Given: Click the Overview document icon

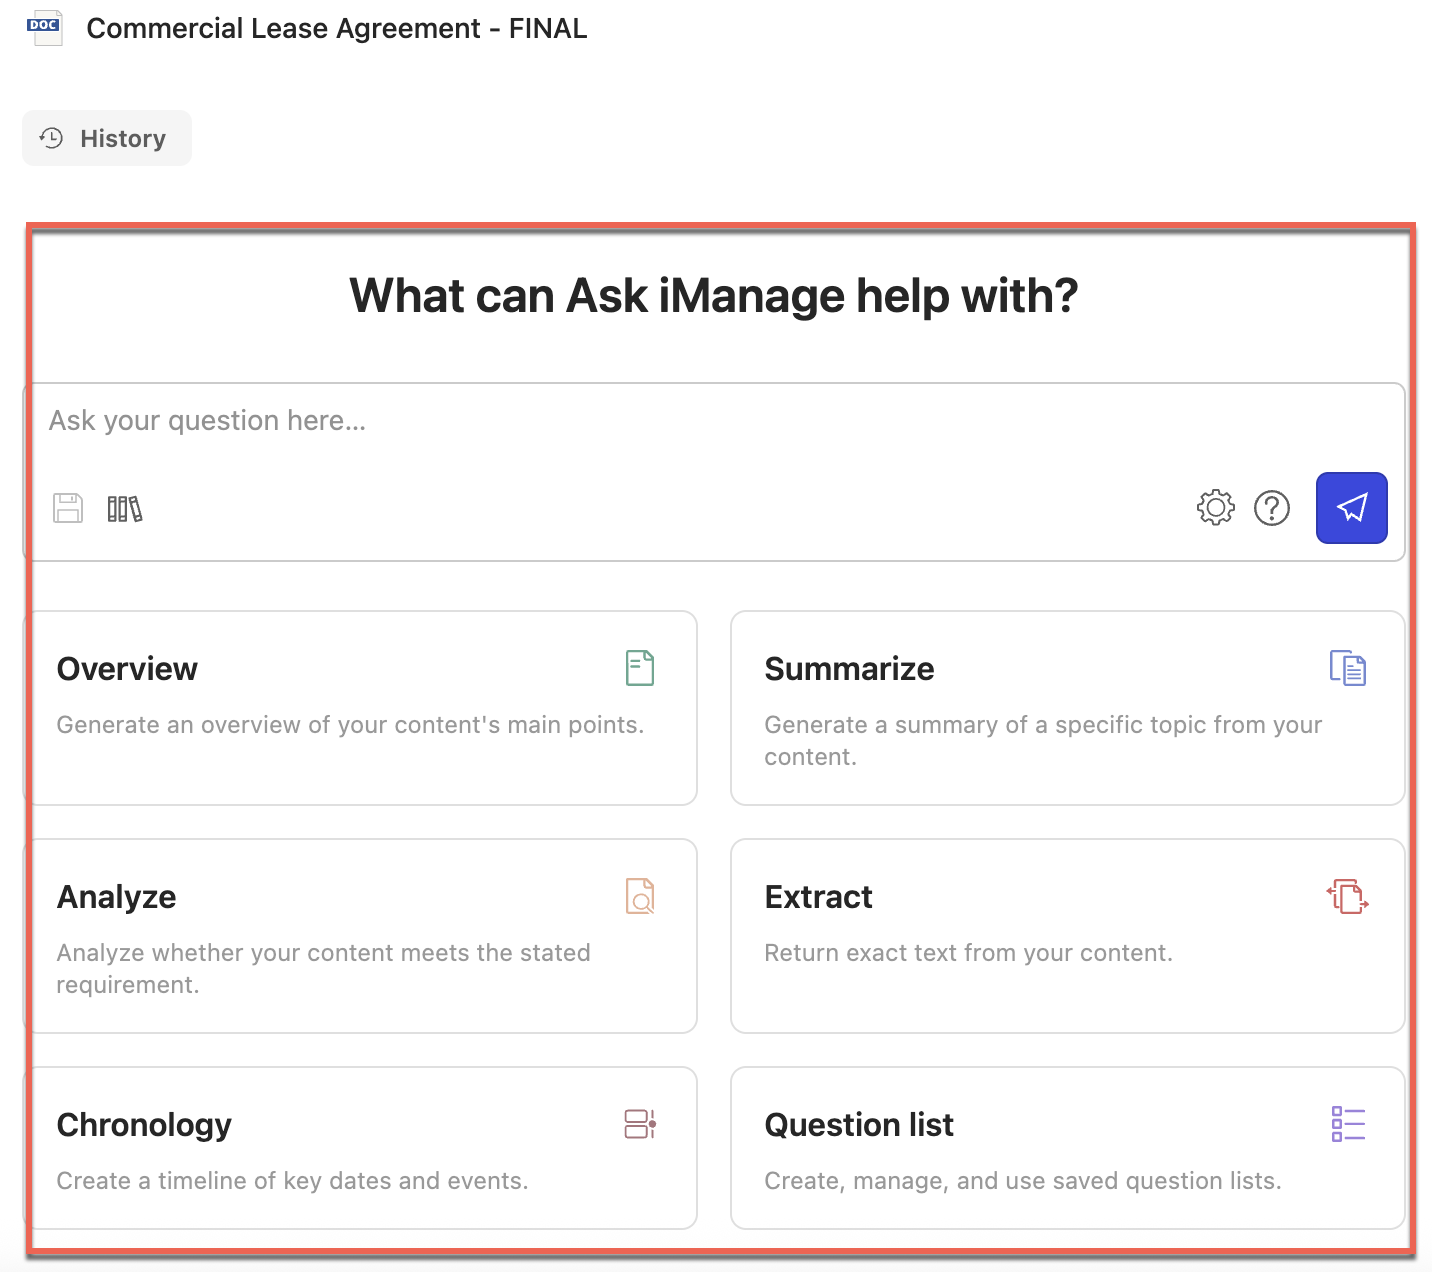Looking at the screenshot, I should pos(639,668).
